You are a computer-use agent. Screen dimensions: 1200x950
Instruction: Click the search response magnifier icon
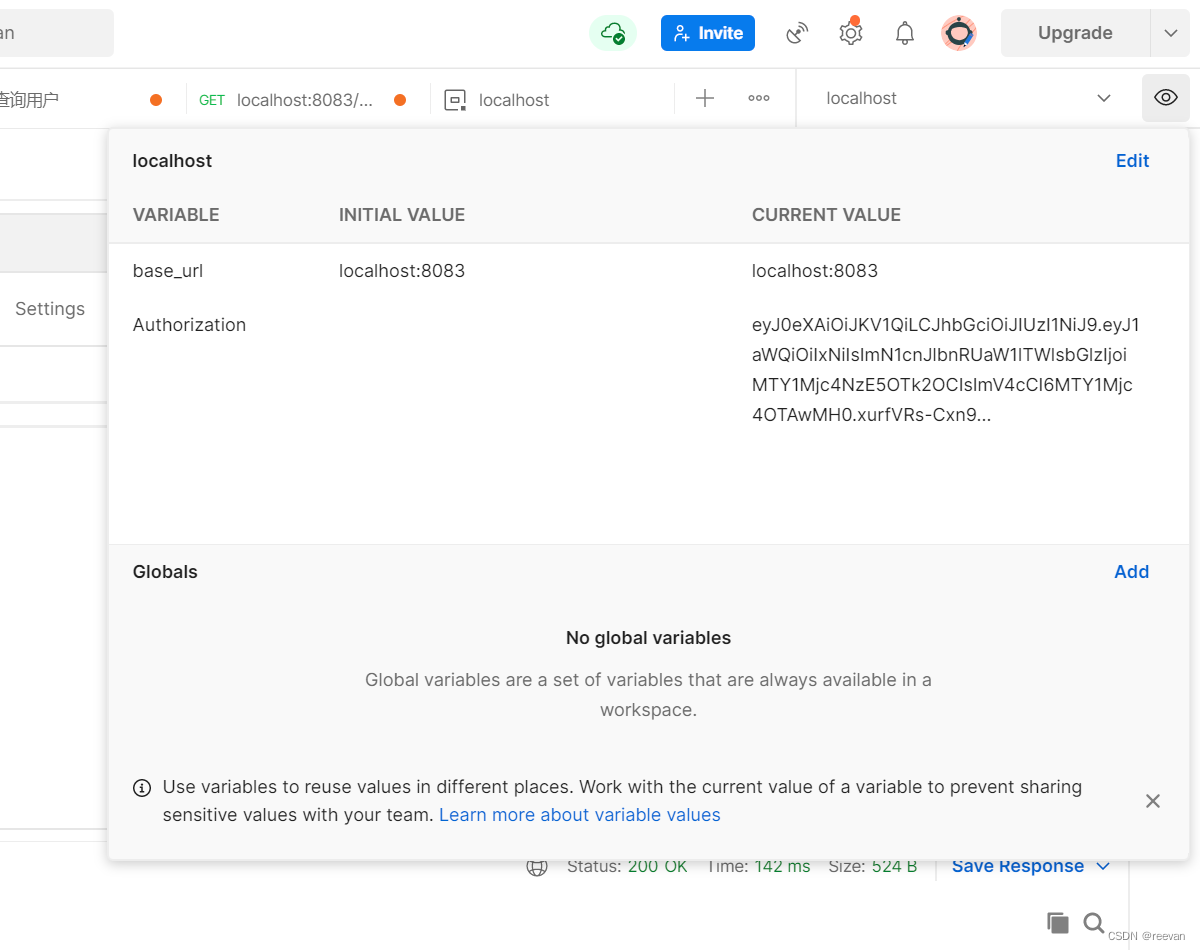1094,922
